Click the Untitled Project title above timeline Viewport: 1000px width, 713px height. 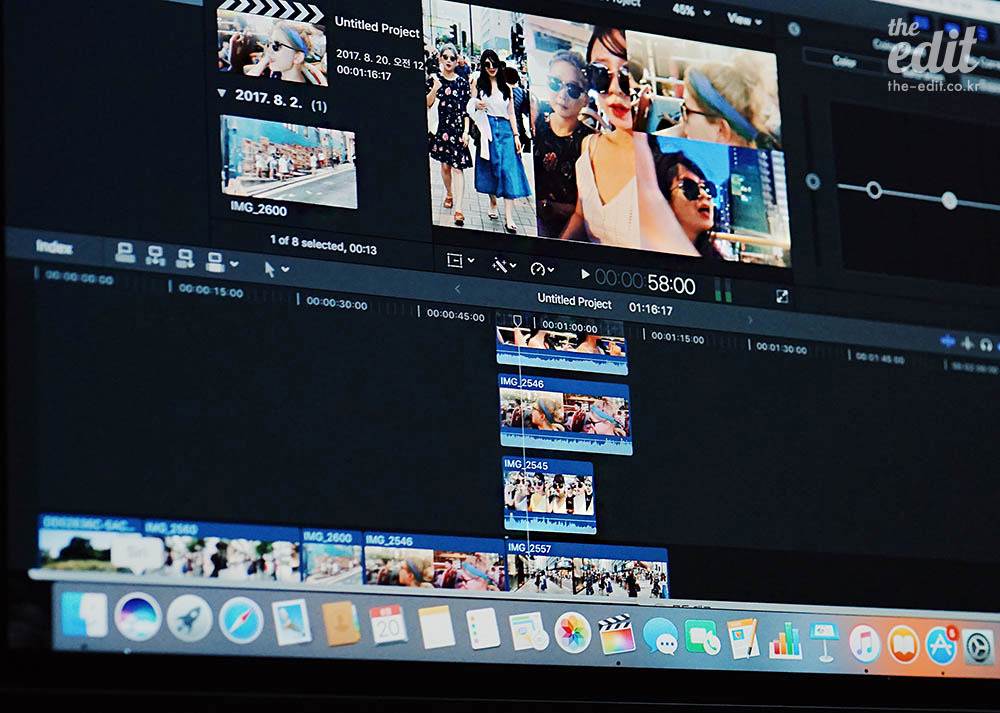(x=574, y=300)
